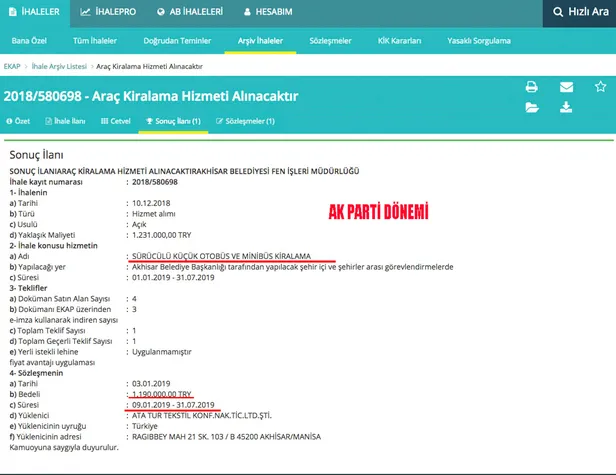The image size is (616, 475).
Task: Click the print icon
Action: pyautogui.click(x=532, y=87)
